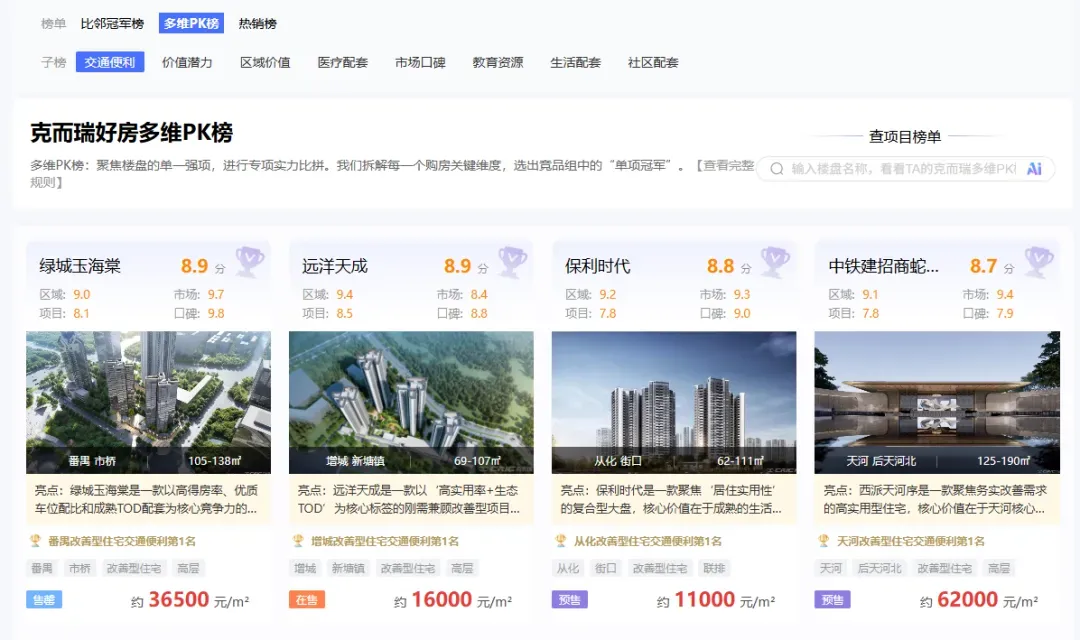Switch to 区域价值 sub-ranking
The height and width of the screenshot is (640, 1080).
pos(265,62)
